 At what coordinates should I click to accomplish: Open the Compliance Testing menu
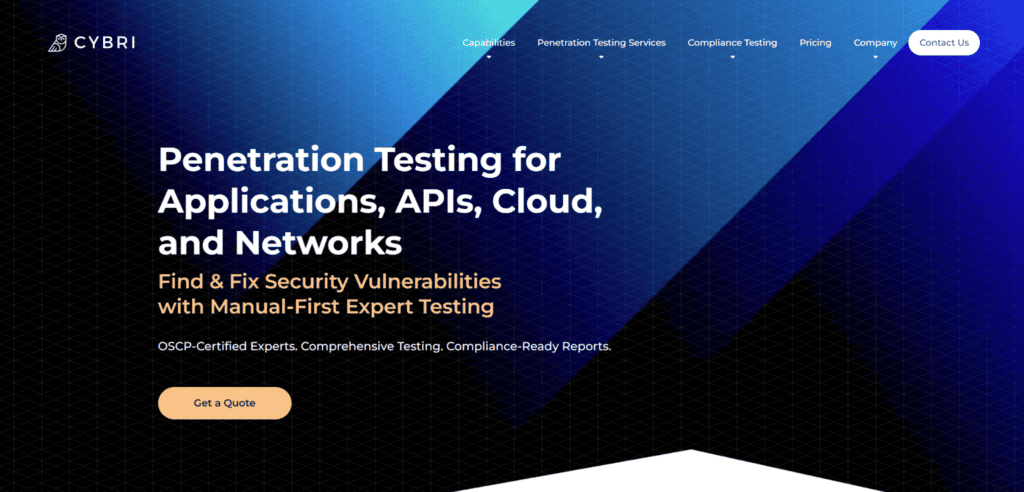point(732,42)
